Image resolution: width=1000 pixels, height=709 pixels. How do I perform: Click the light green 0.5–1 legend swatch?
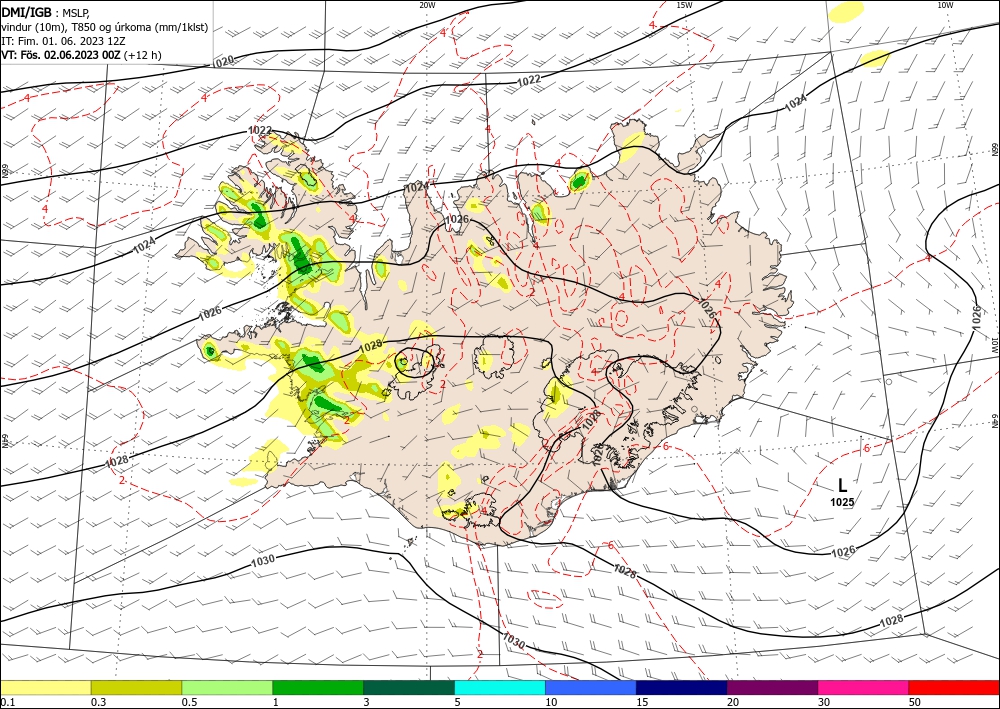tap(227, 687)
